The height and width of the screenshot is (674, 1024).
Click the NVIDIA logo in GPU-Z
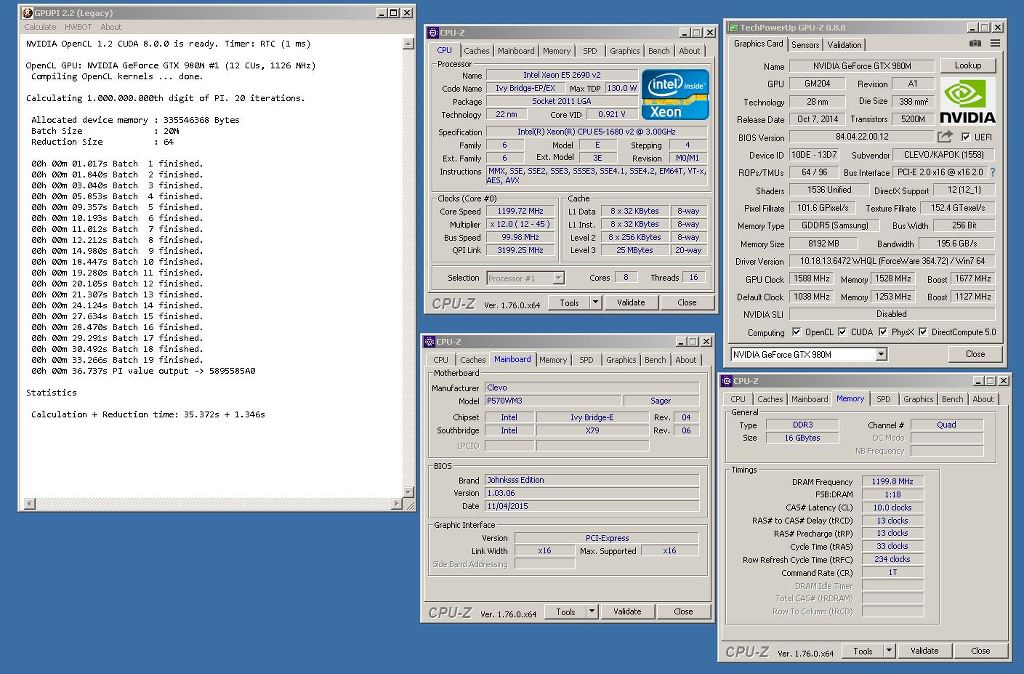[x=967, y=100]
